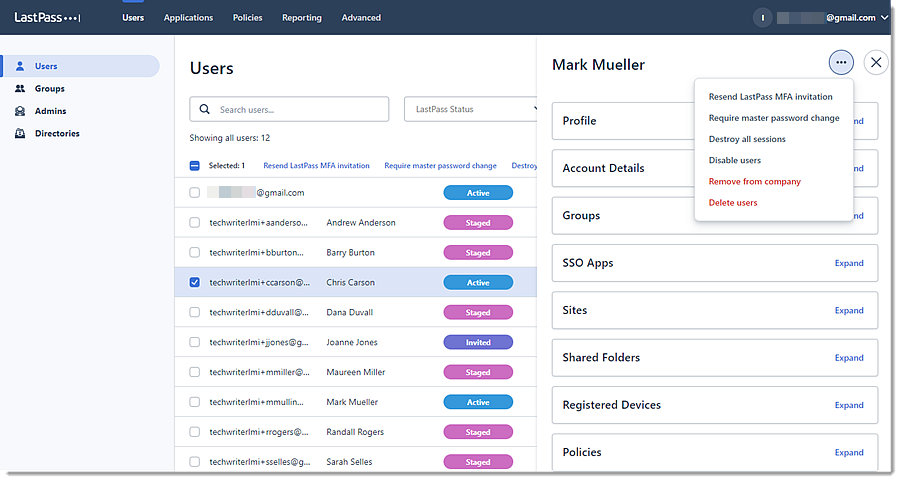This screenshot has width=900, height=481.
Task: Open the LastPass Status filter dropdown
Action: [471, 109]
